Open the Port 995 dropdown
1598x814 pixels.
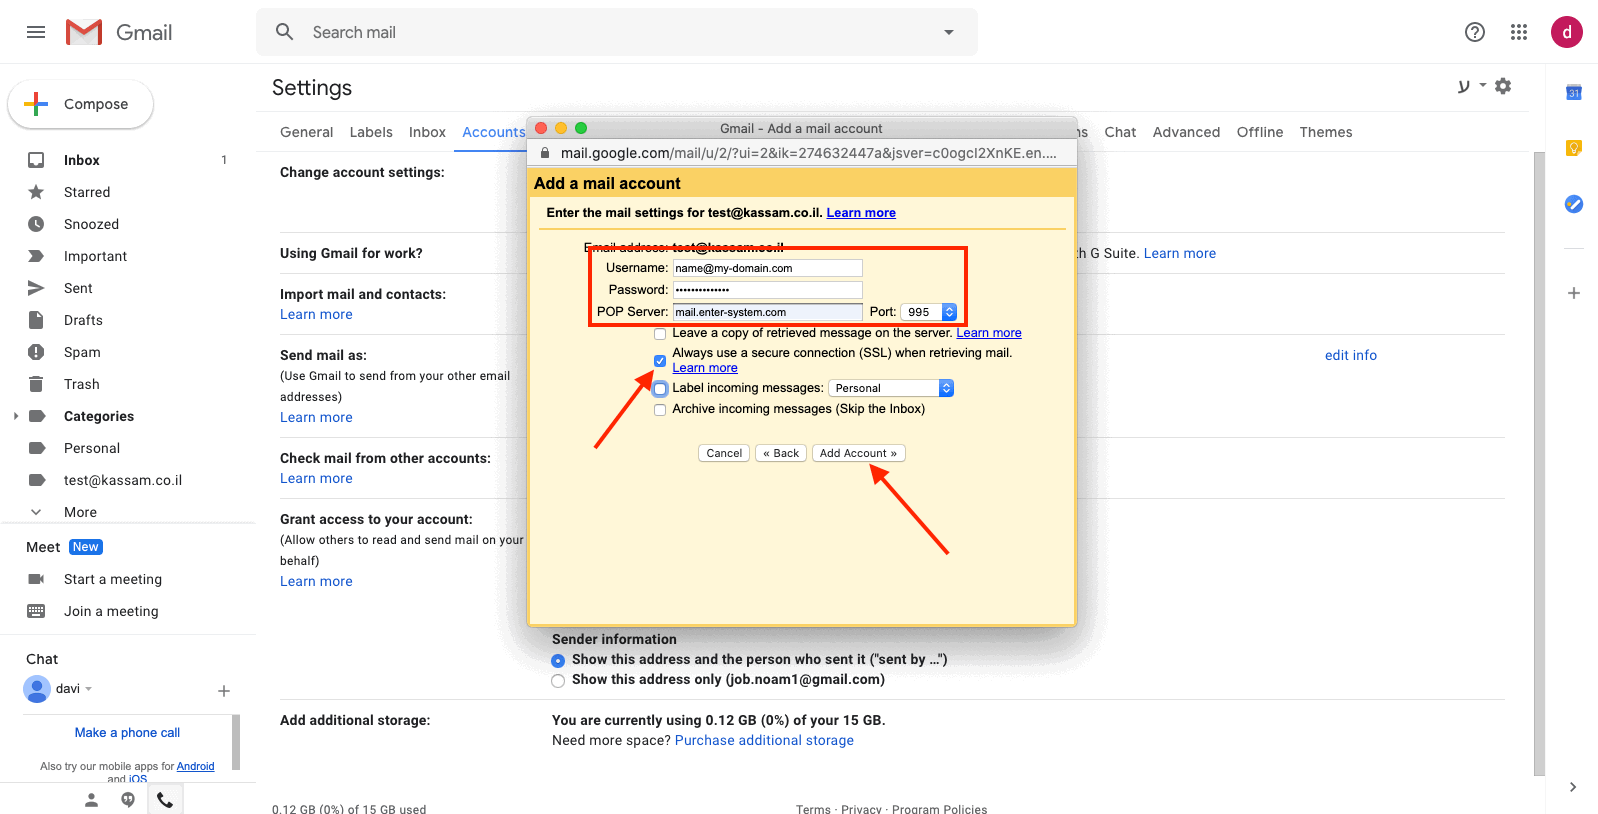[x=929, y=312]
